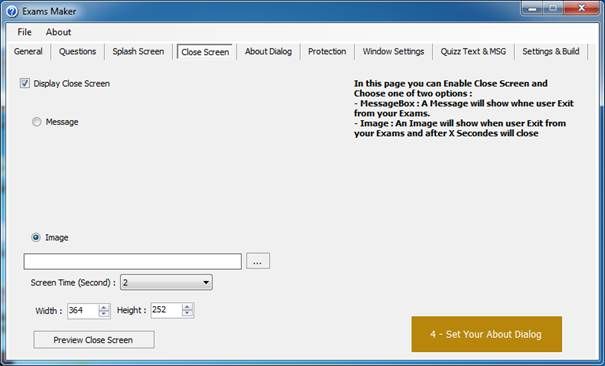Click the Height value field
The image size is (605, 366).
click(166, 310)
